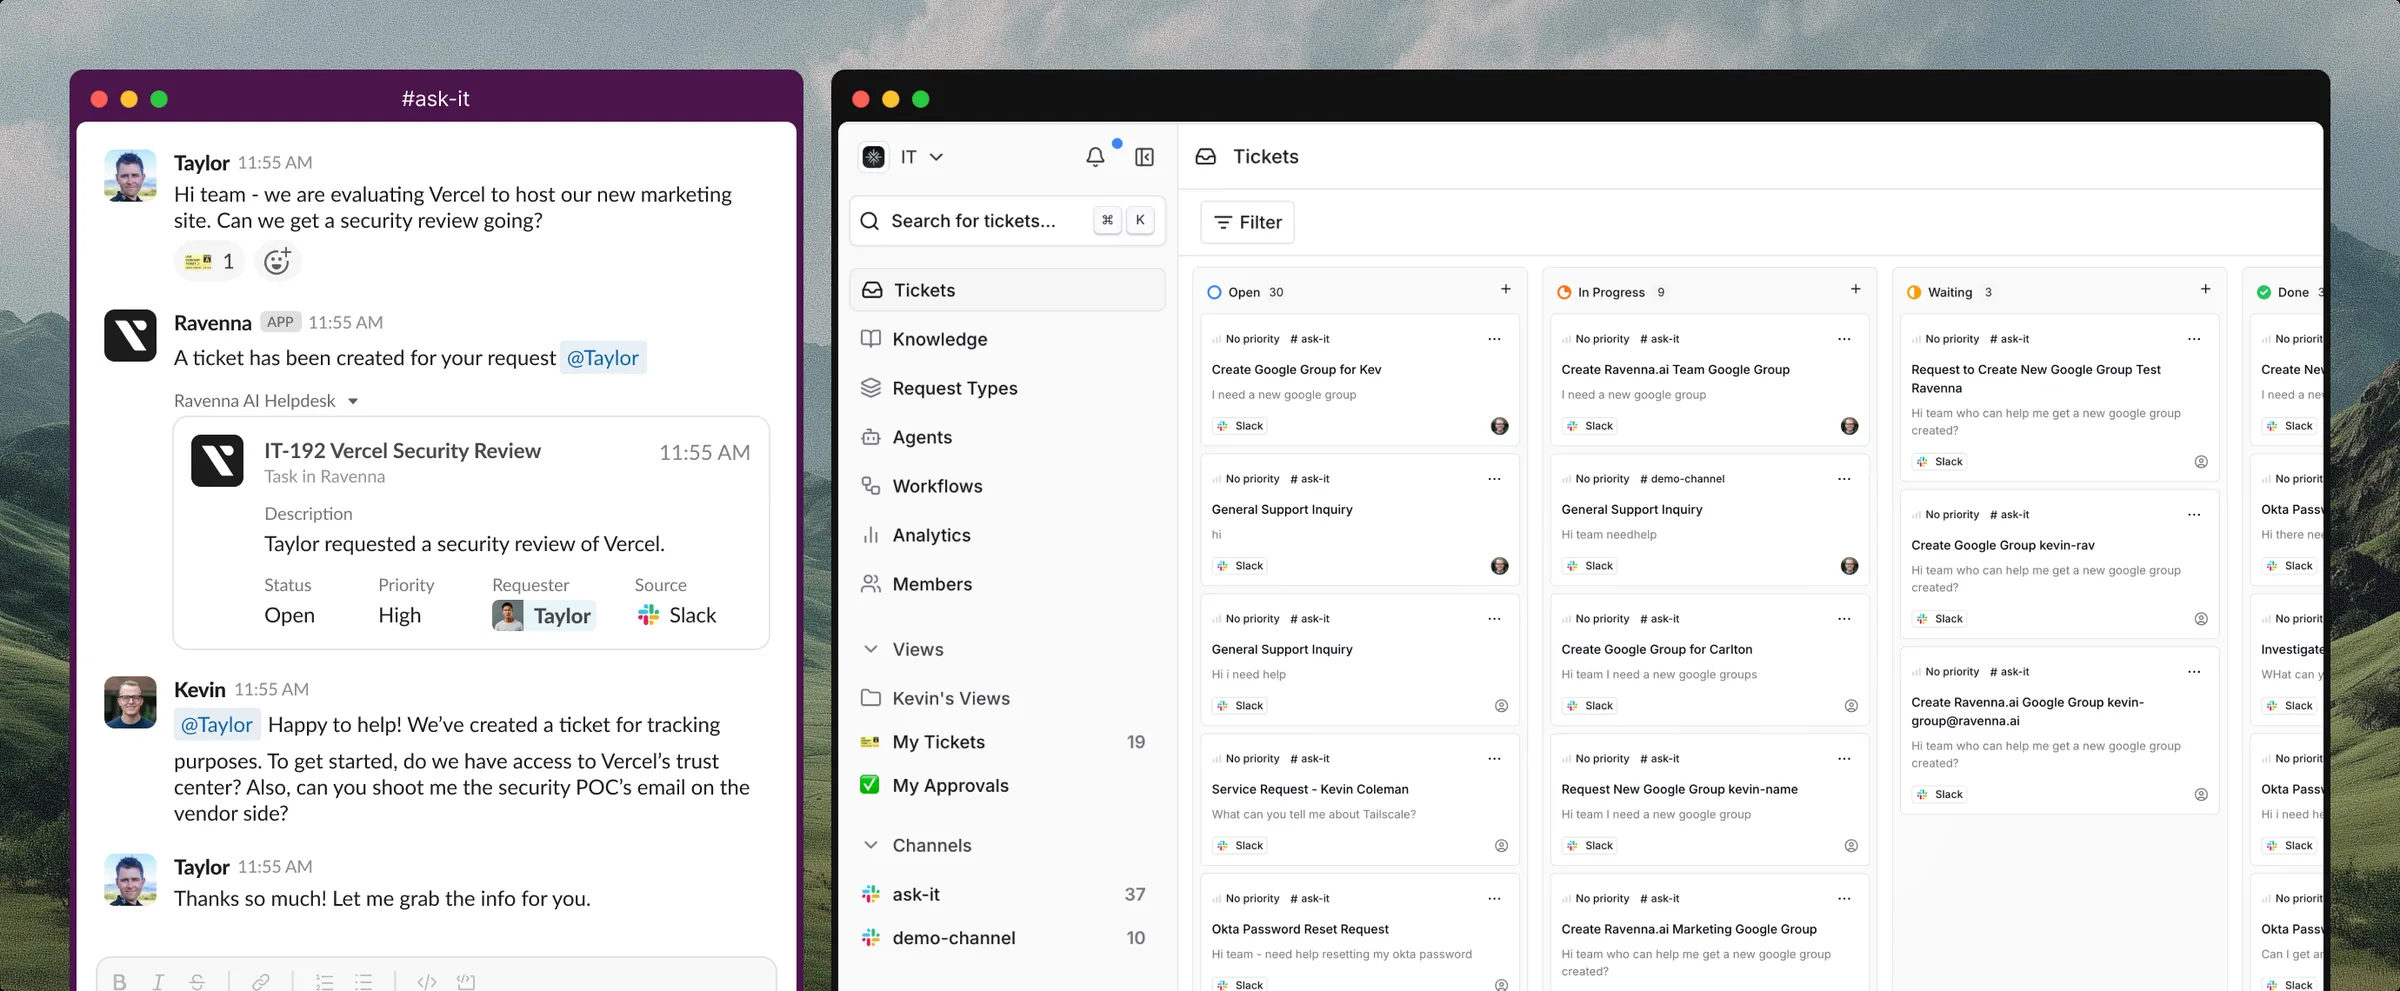Click link icon in Slack composer
Viewport: 2400px width, 991px height.
click(261, 981)
